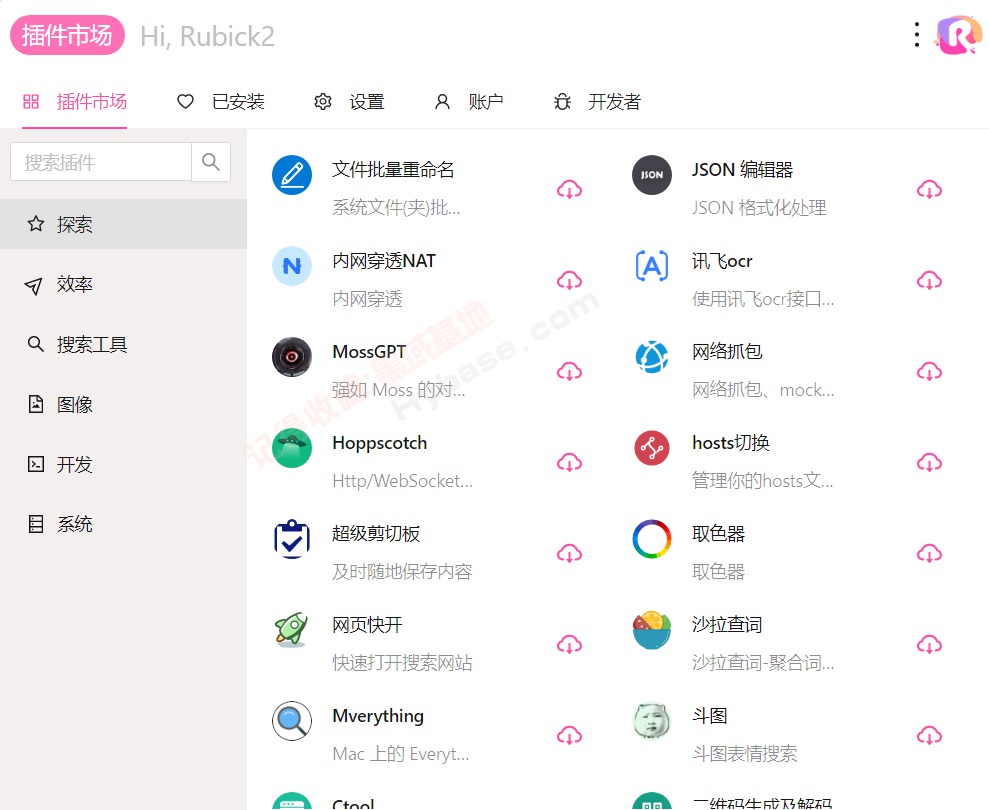989x810 pixels.
Task: Select the 探索 category
Action: (124, 224)
